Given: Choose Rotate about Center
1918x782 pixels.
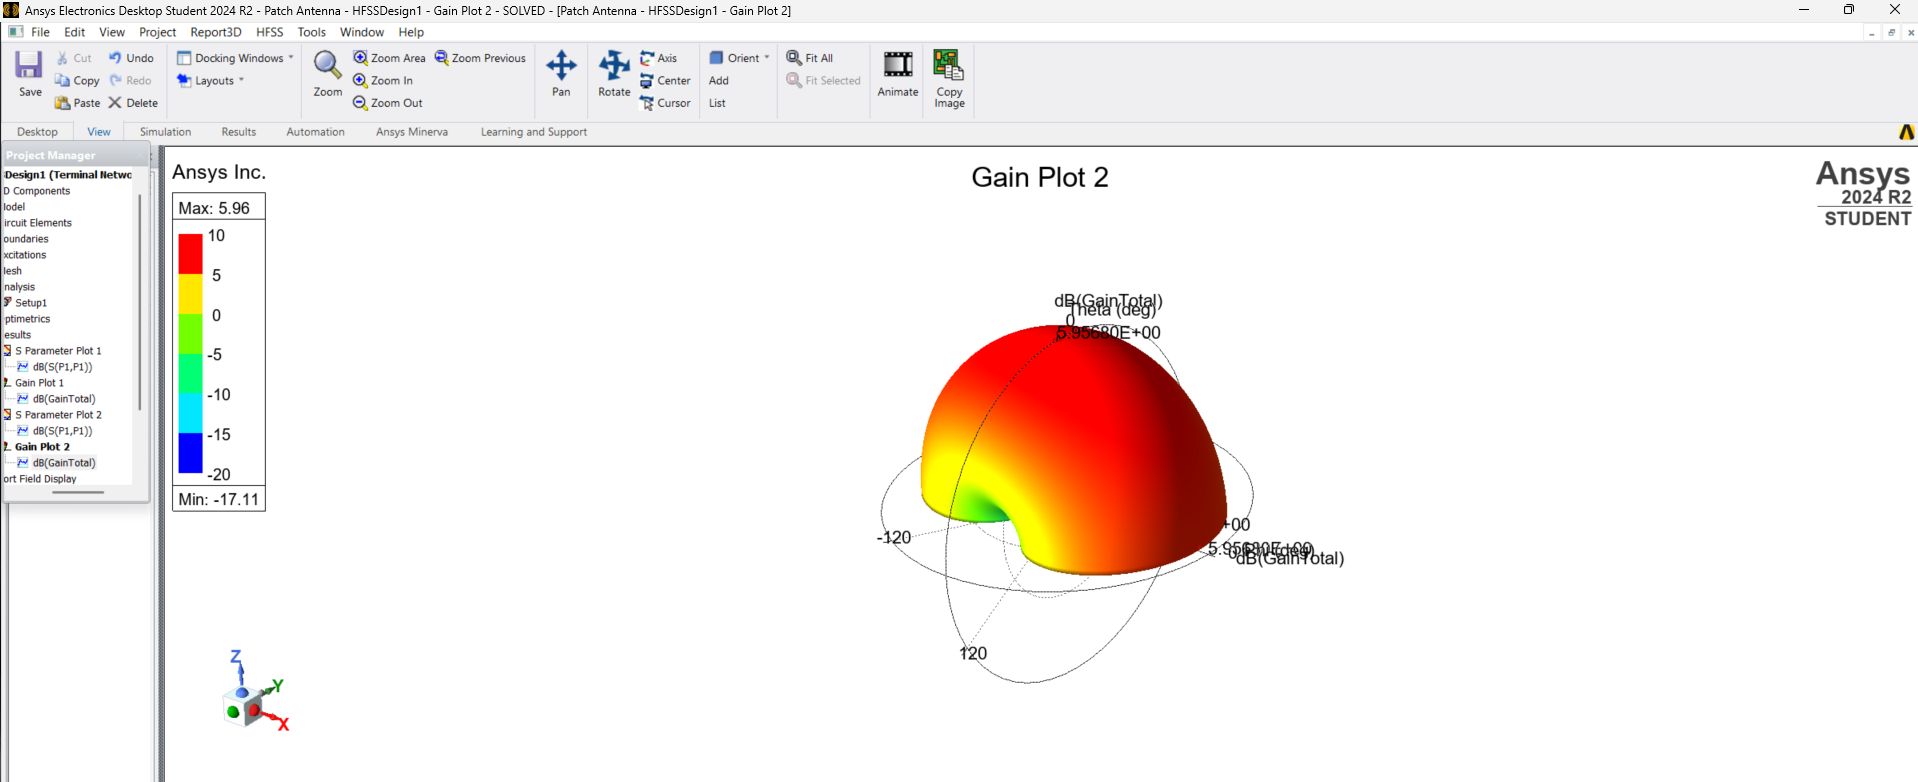Looking at the screenshot, I should pyautogui.click(x=665, y=81).
